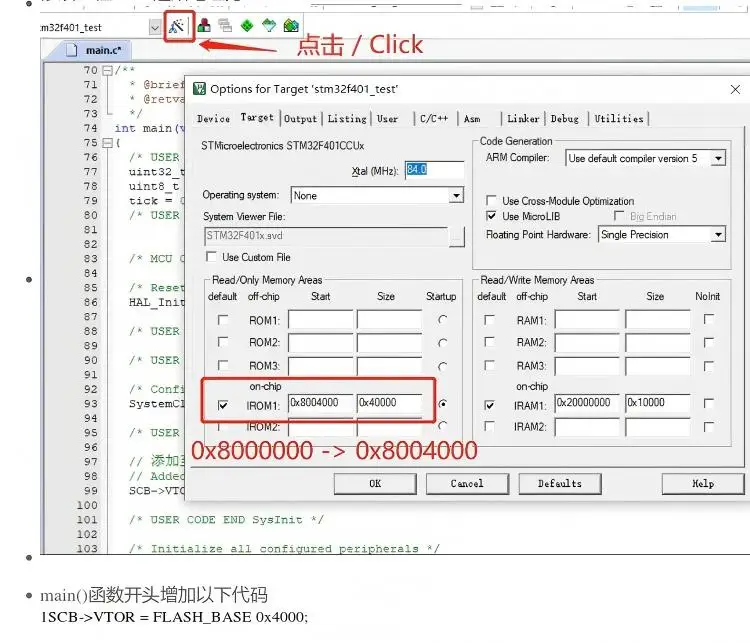Switch to the Output tab
Viewport: 750px width, 643px height.
pyautogui.click(x=300, y=119)
